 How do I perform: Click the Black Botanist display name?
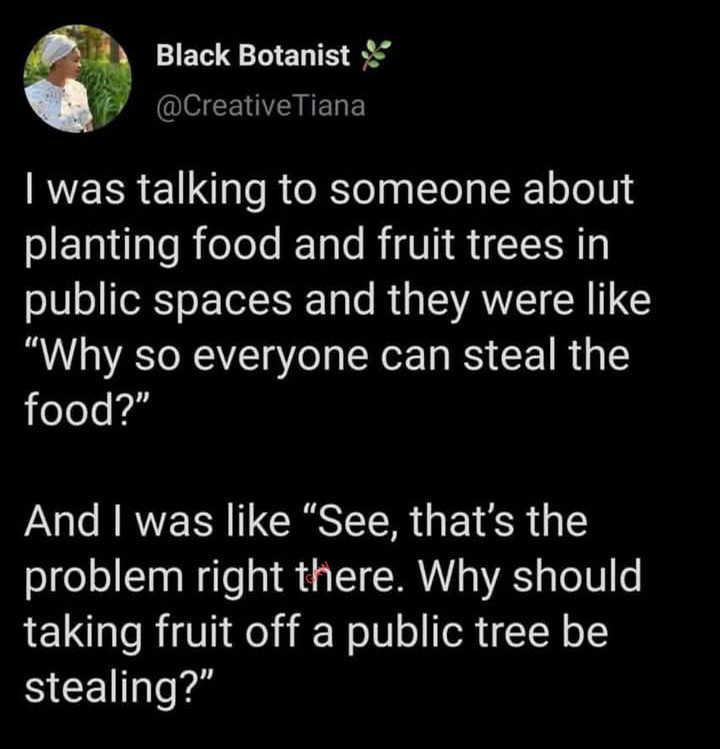point(253,55)
